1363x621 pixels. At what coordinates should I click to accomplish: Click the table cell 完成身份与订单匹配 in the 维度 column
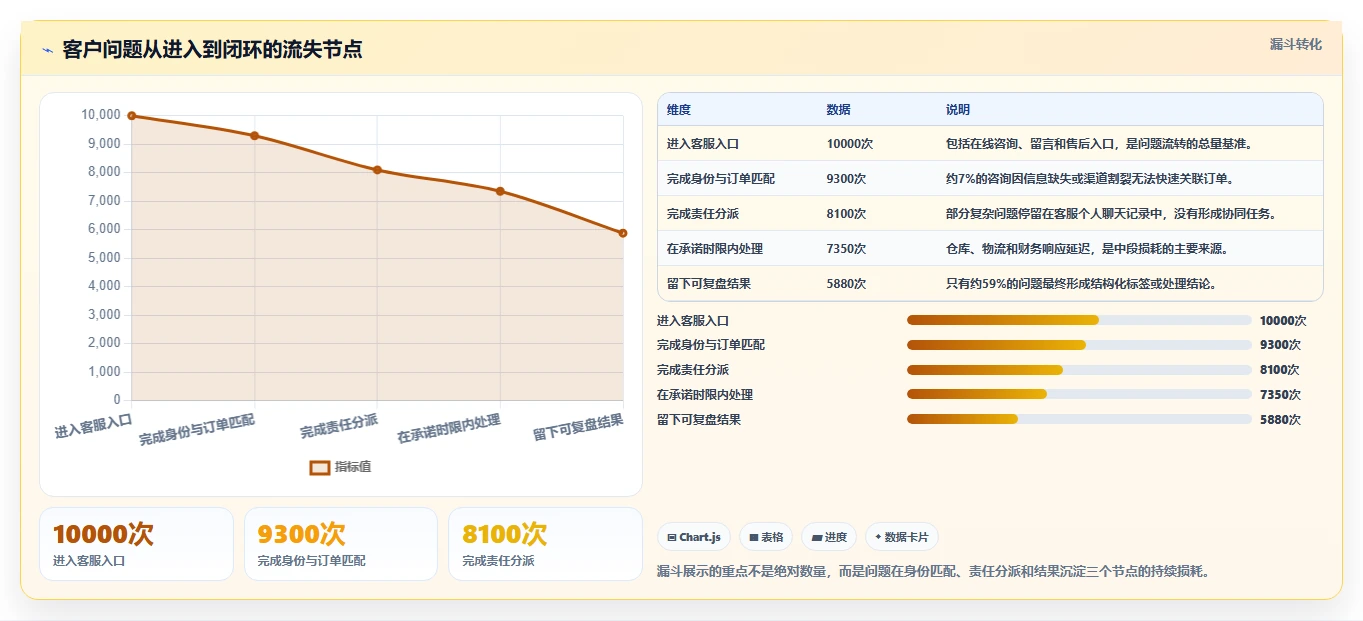[721, 179]
